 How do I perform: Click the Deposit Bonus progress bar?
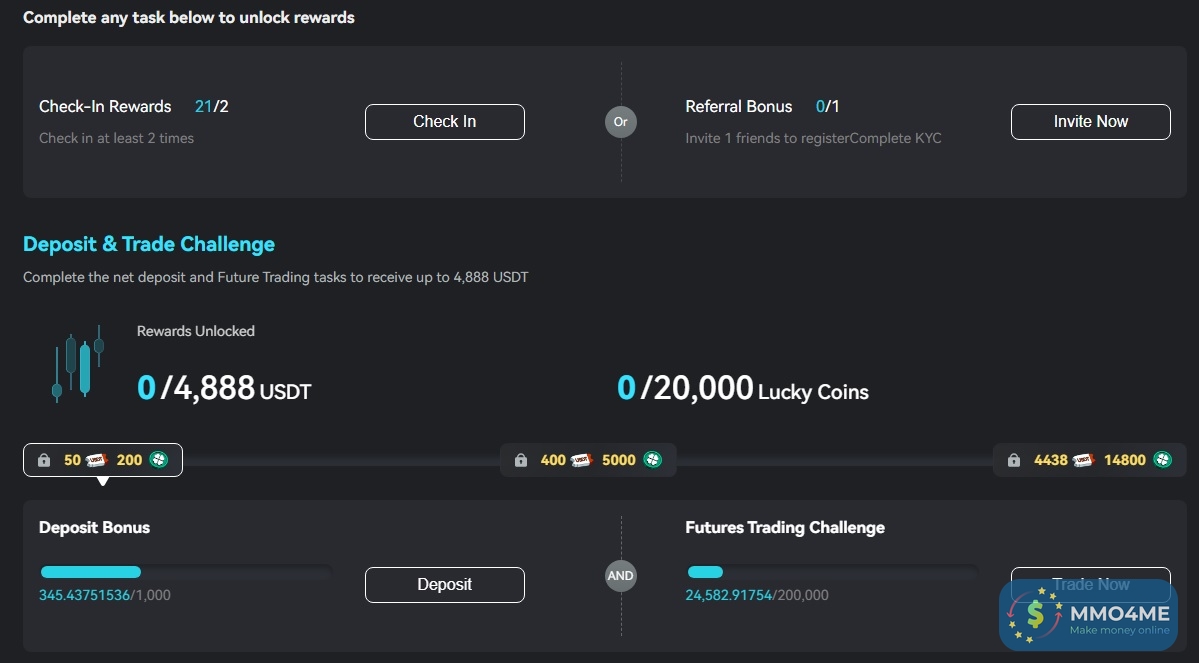185,572
